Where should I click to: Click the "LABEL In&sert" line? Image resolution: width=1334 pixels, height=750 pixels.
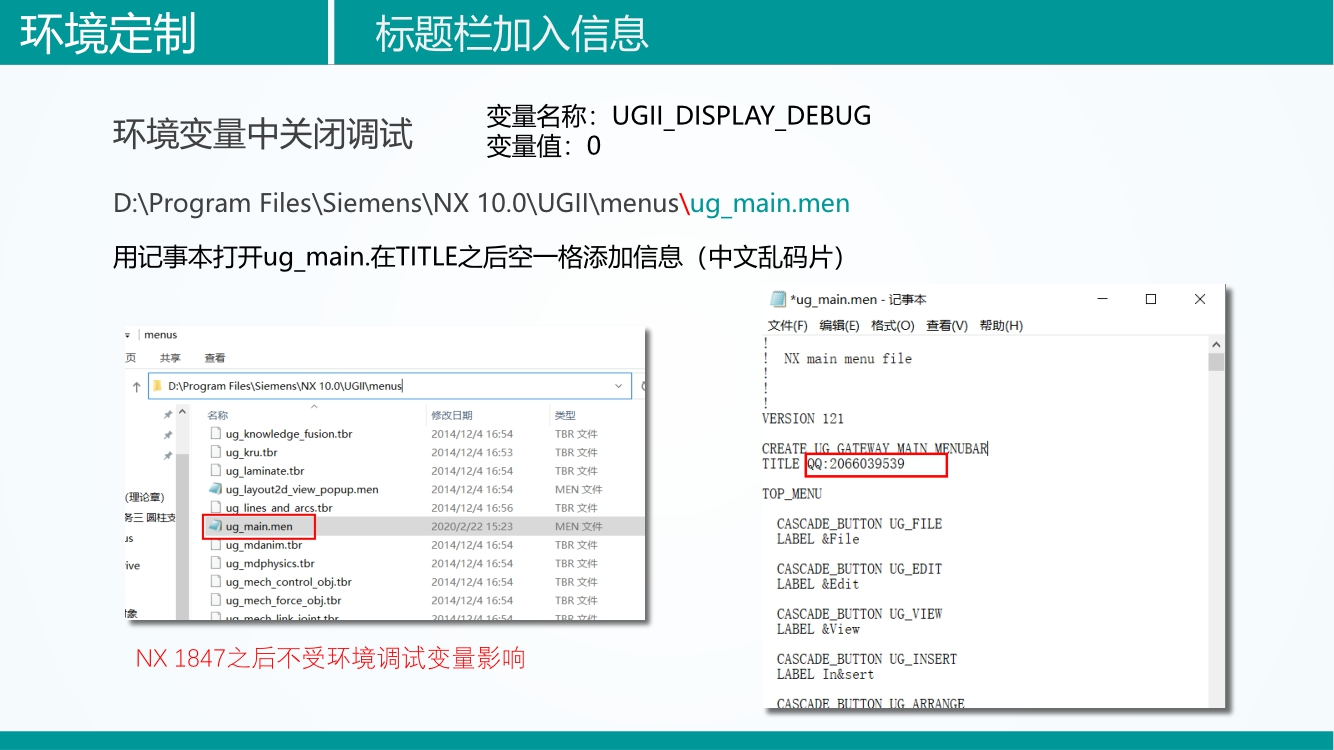[x=826, y=674]
